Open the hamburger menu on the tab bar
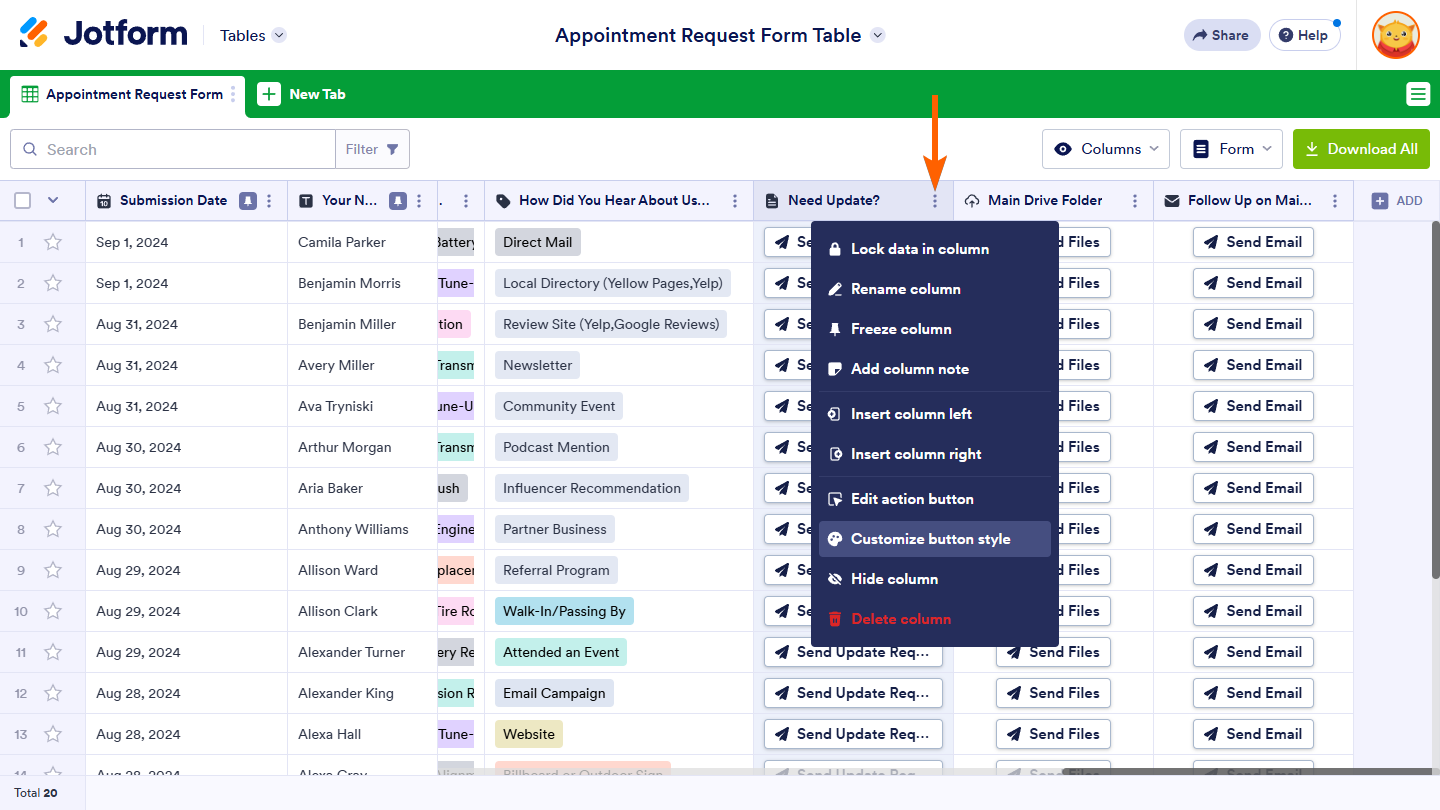This screenshot has width=1440, height=810. click(1418, 94)
